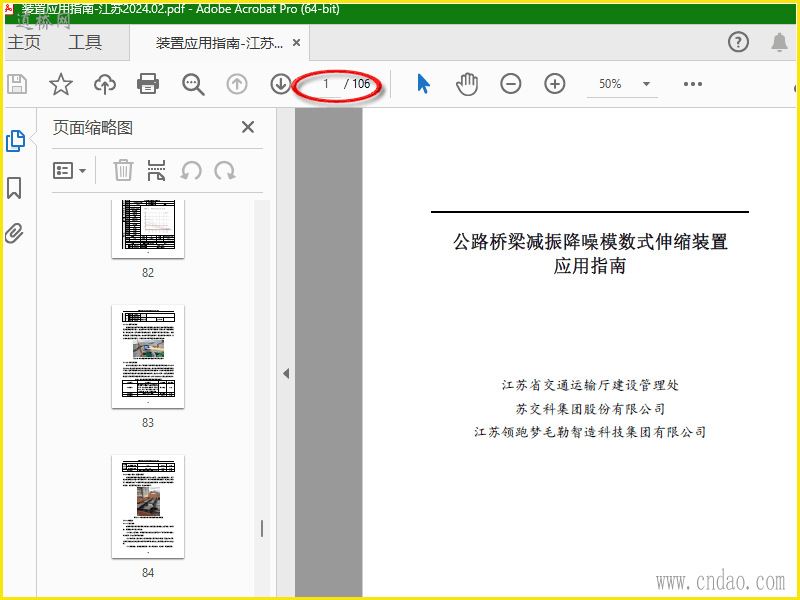Click the thumbnail panel scrollbar handle
This screenshot has width=800, height=600.
[262, 529]
